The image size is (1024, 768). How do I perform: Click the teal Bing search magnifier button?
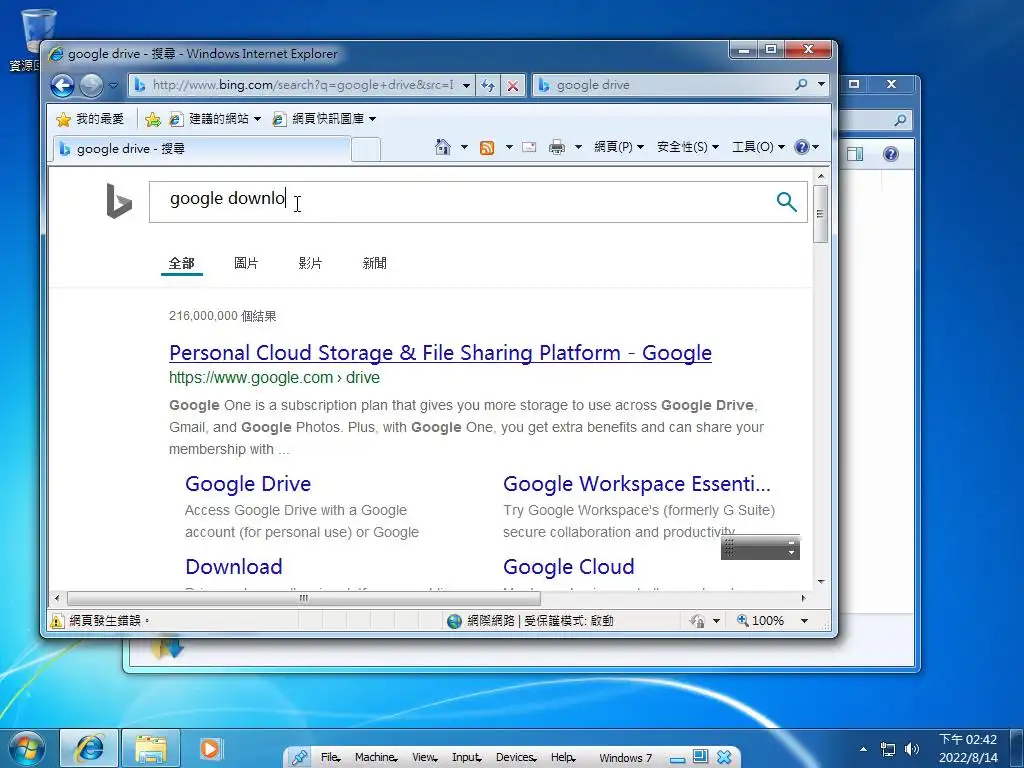(787, 202)
